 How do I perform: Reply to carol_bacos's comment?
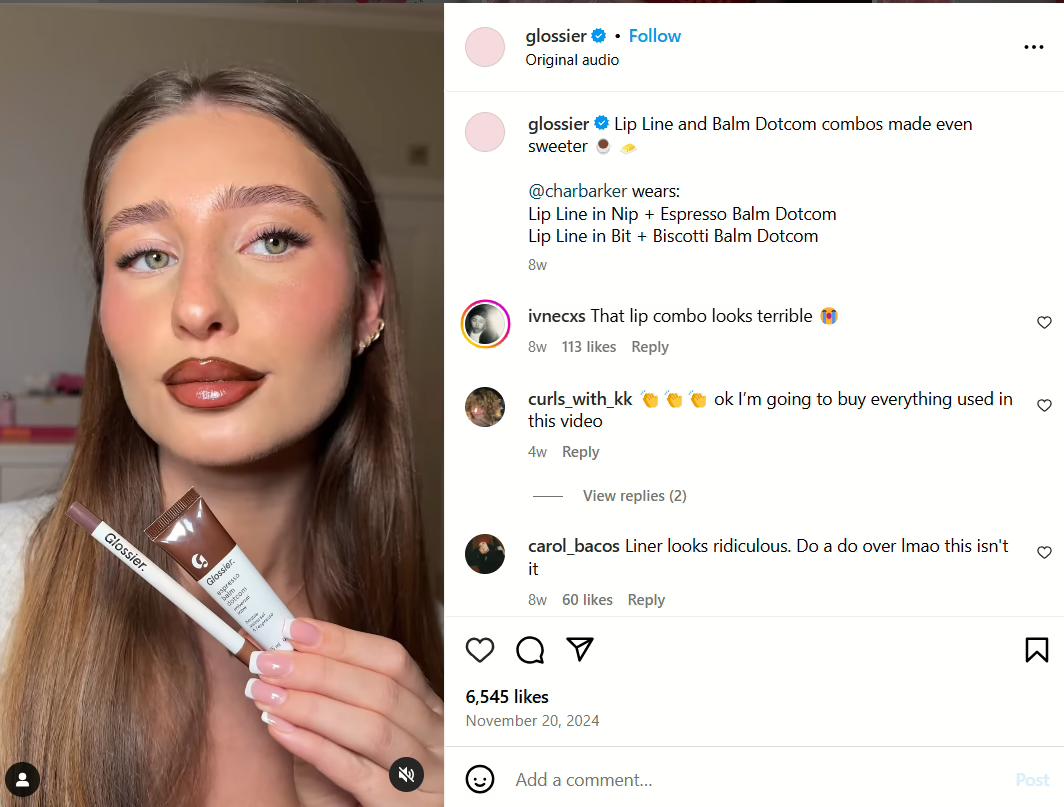click(x=646, y=600)
